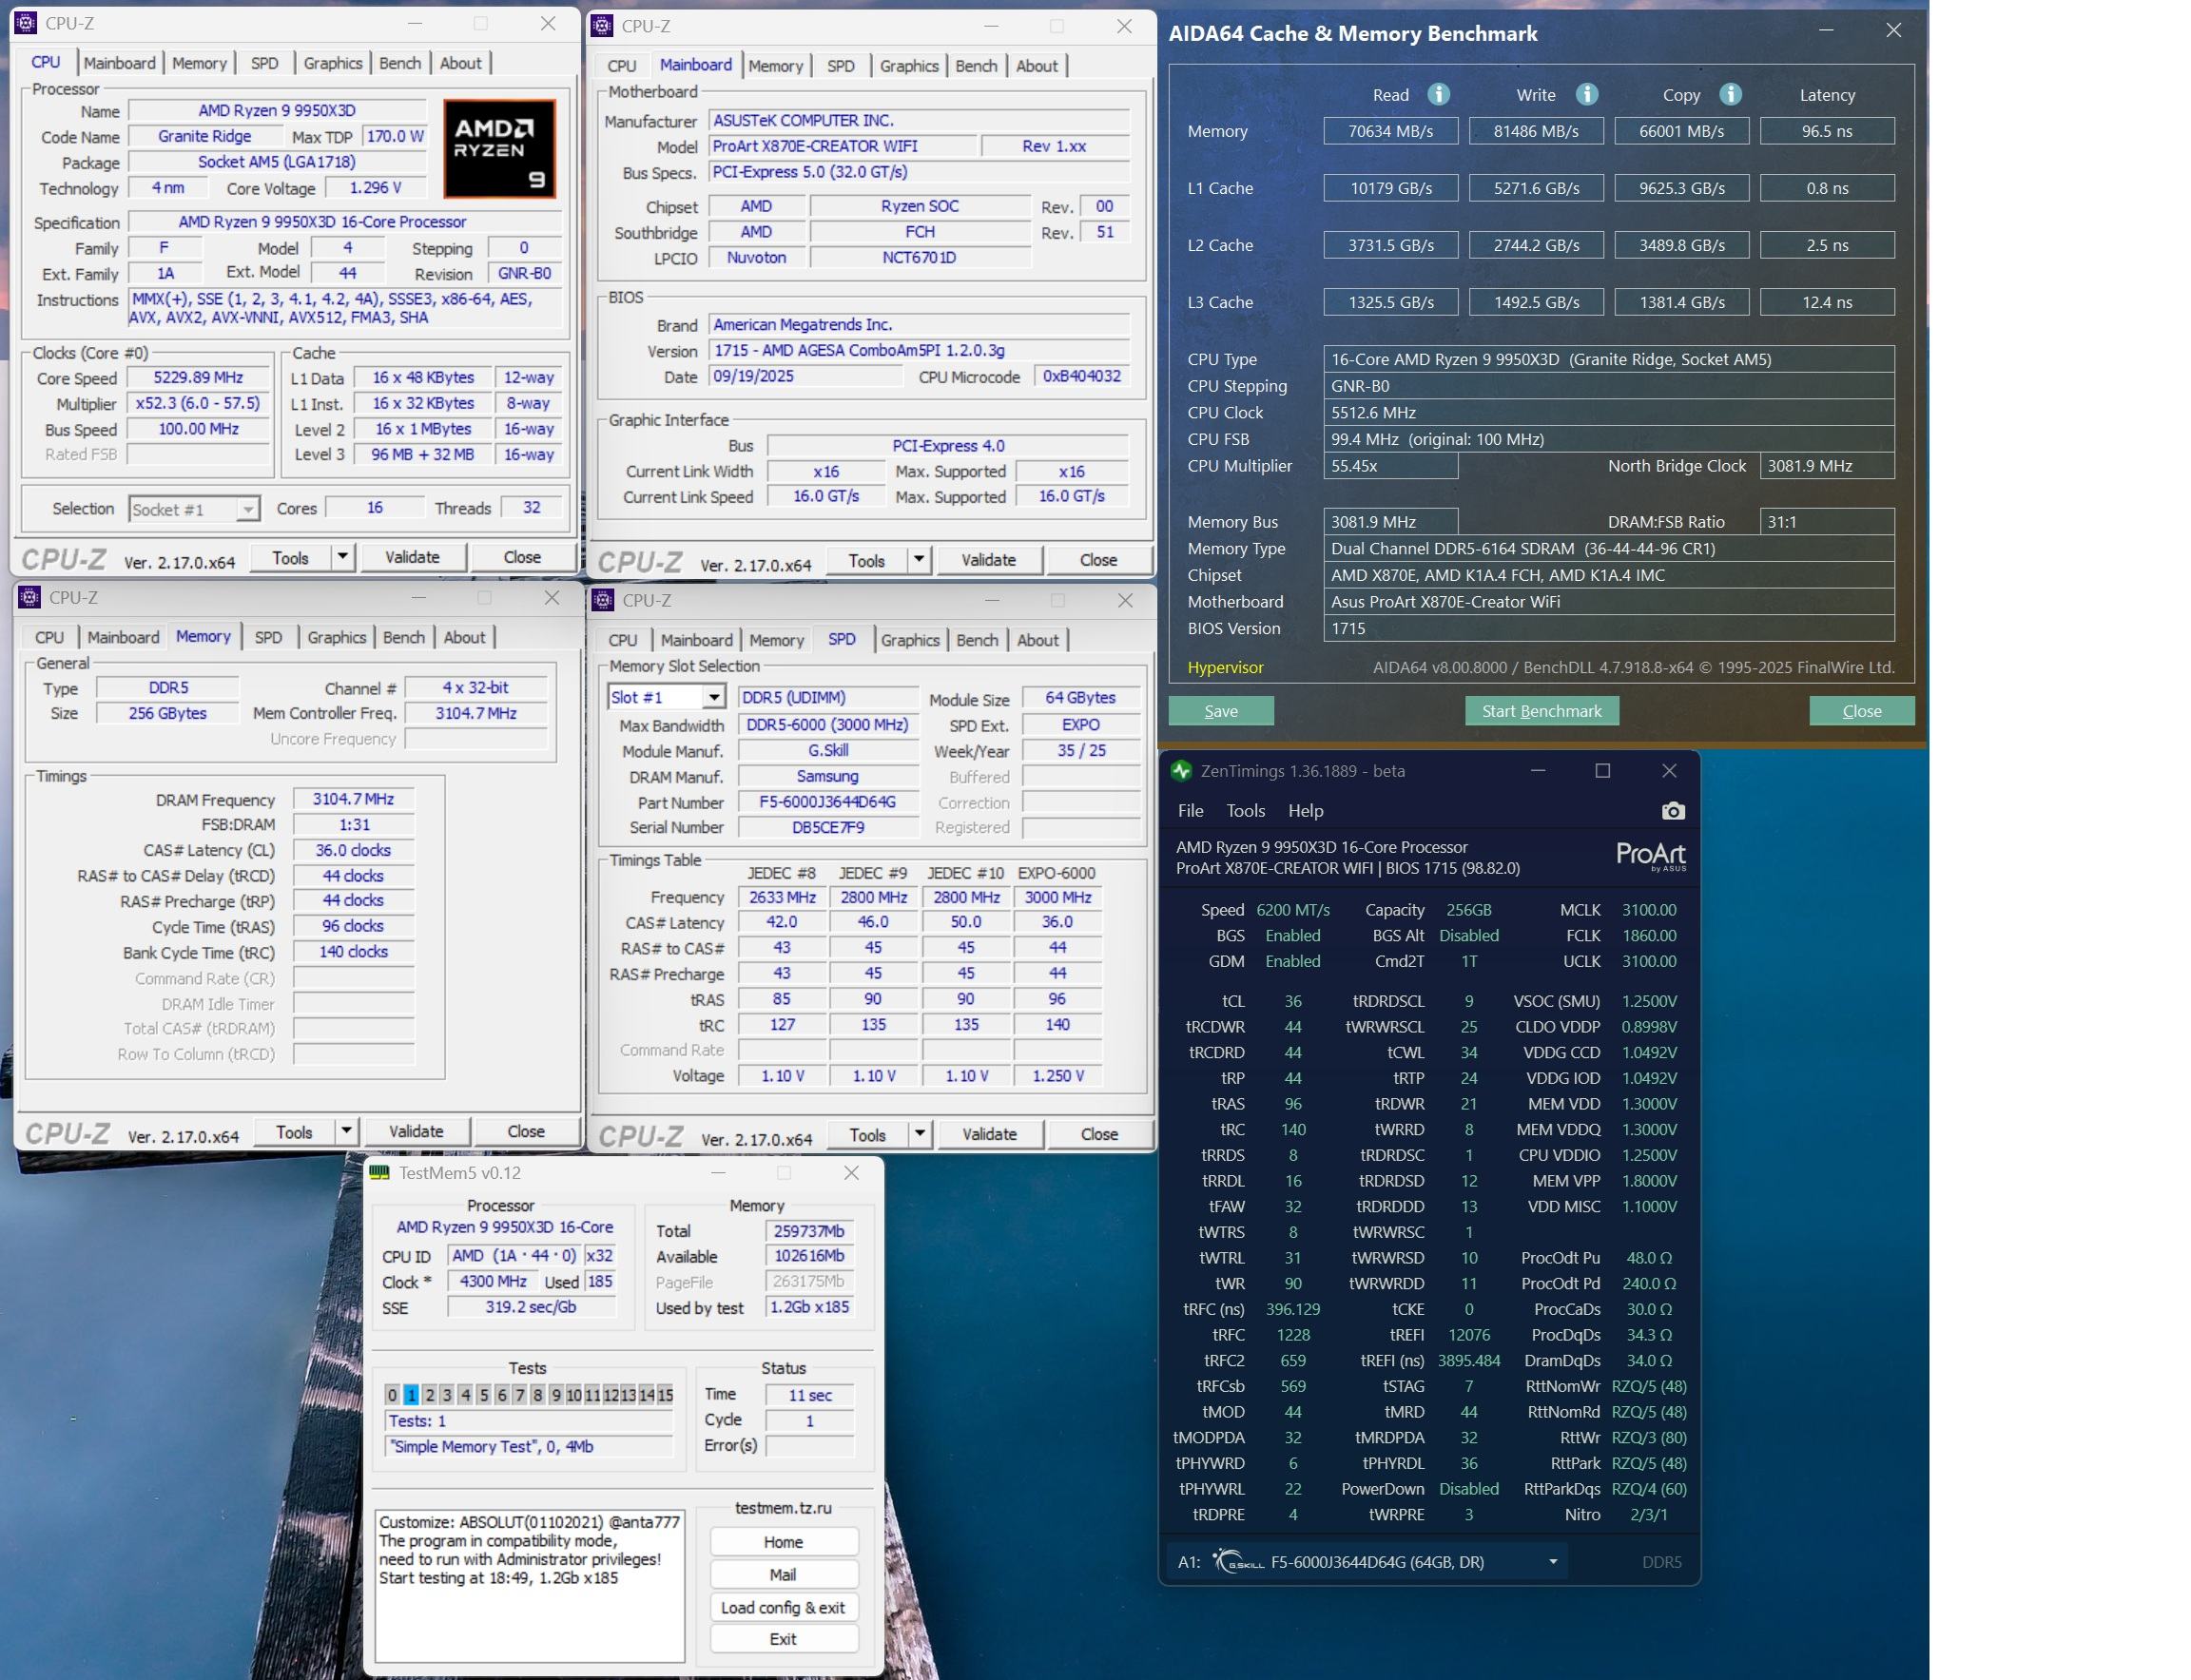The height and width of the screenshot is (1680, 2191).
Task: Switch to Bench tab in SPD window
Action: pos(976,640)
